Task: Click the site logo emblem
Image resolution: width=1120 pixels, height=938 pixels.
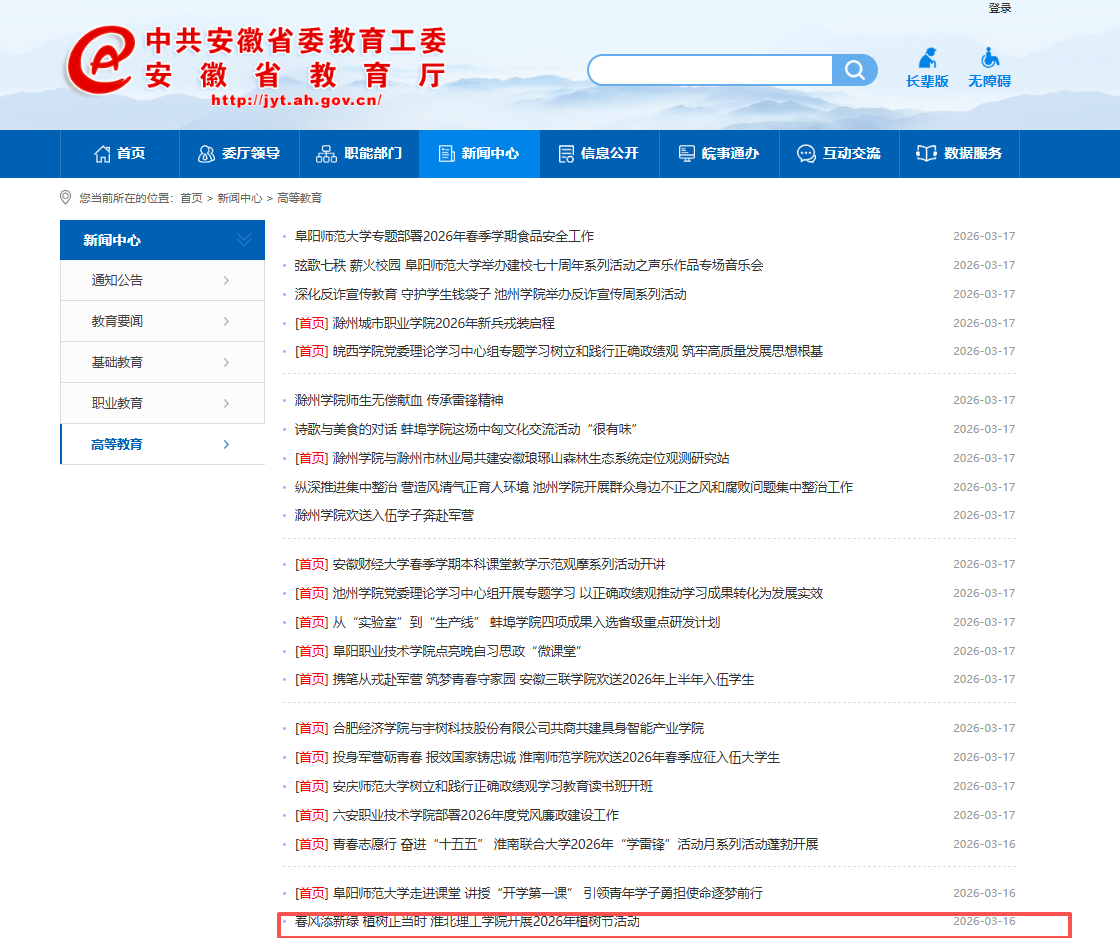Action: [100, 62]
